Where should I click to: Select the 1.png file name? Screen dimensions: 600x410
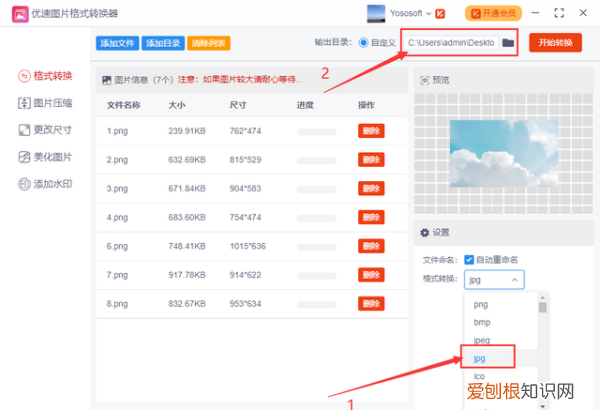pyautogui.click(x=117, y=131)
